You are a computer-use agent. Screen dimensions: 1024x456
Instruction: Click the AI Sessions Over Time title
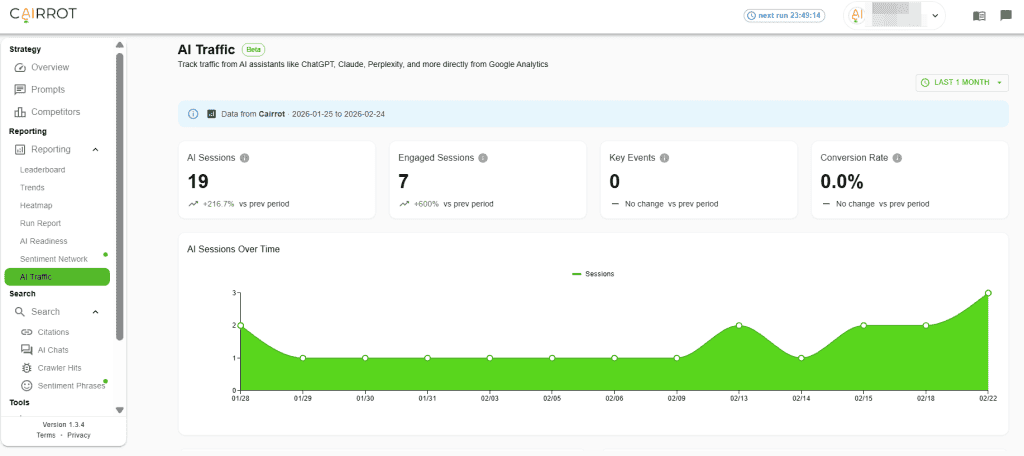[x=234, y=249]
